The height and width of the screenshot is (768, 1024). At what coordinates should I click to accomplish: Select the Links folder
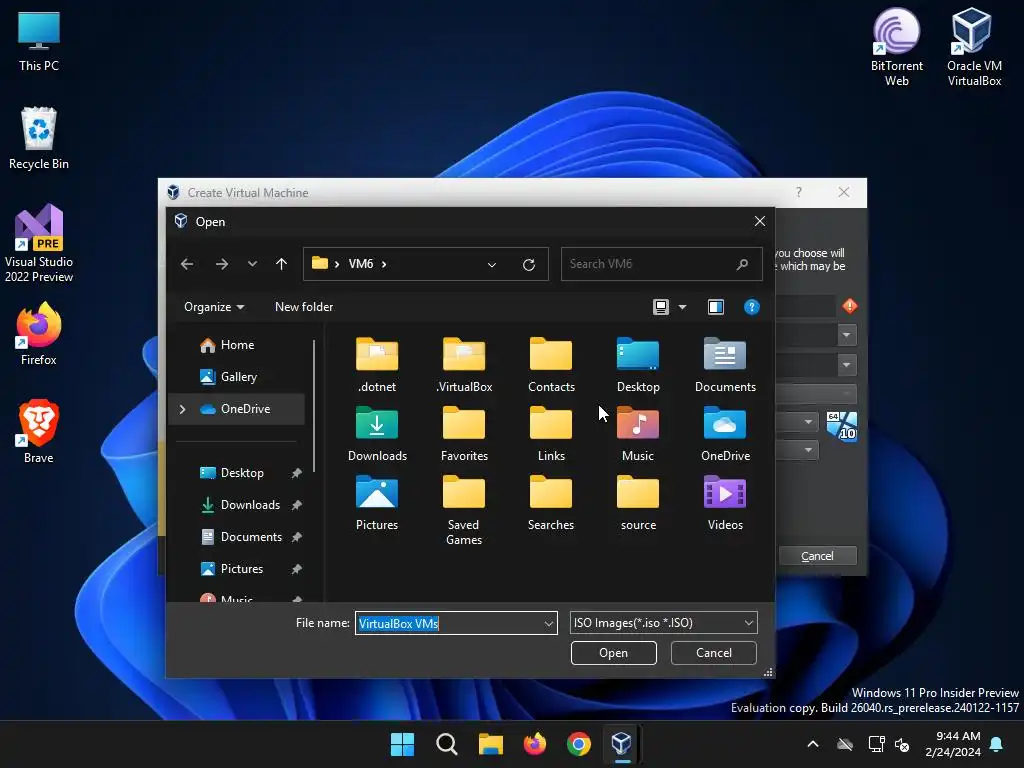tap(551, 434)
